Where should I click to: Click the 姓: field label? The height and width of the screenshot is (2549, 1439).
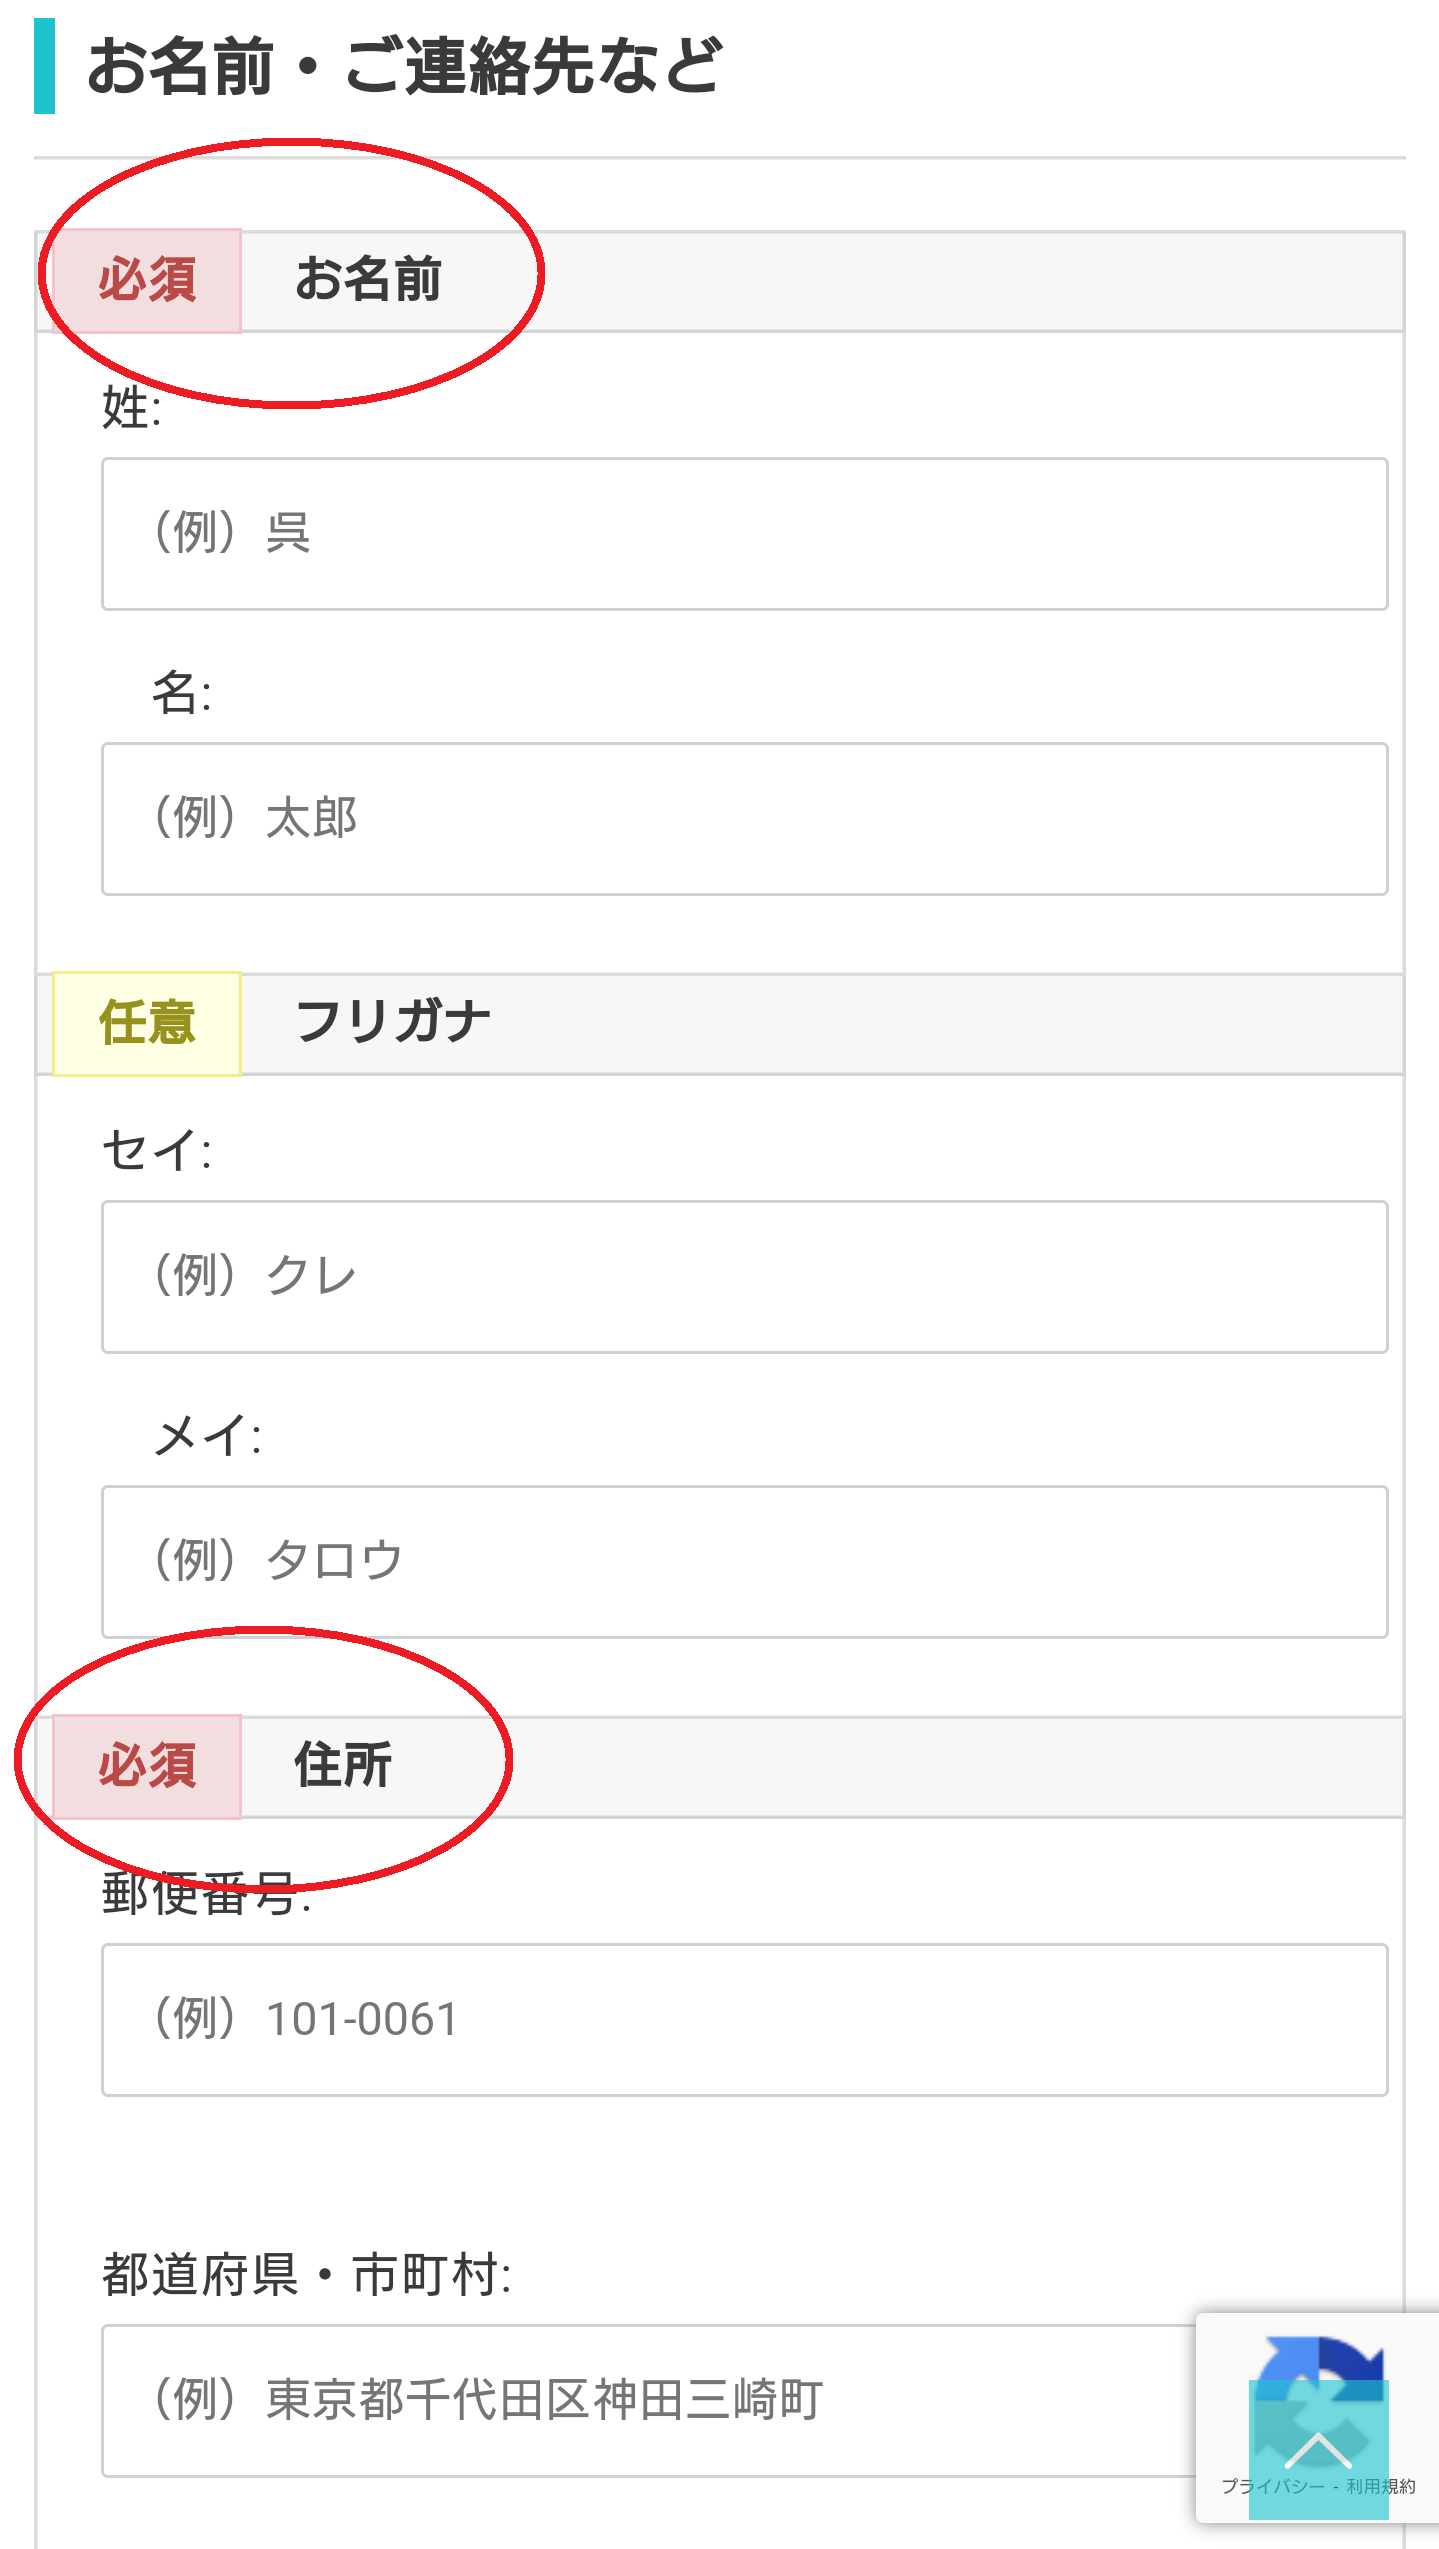[x=132, y=408]
